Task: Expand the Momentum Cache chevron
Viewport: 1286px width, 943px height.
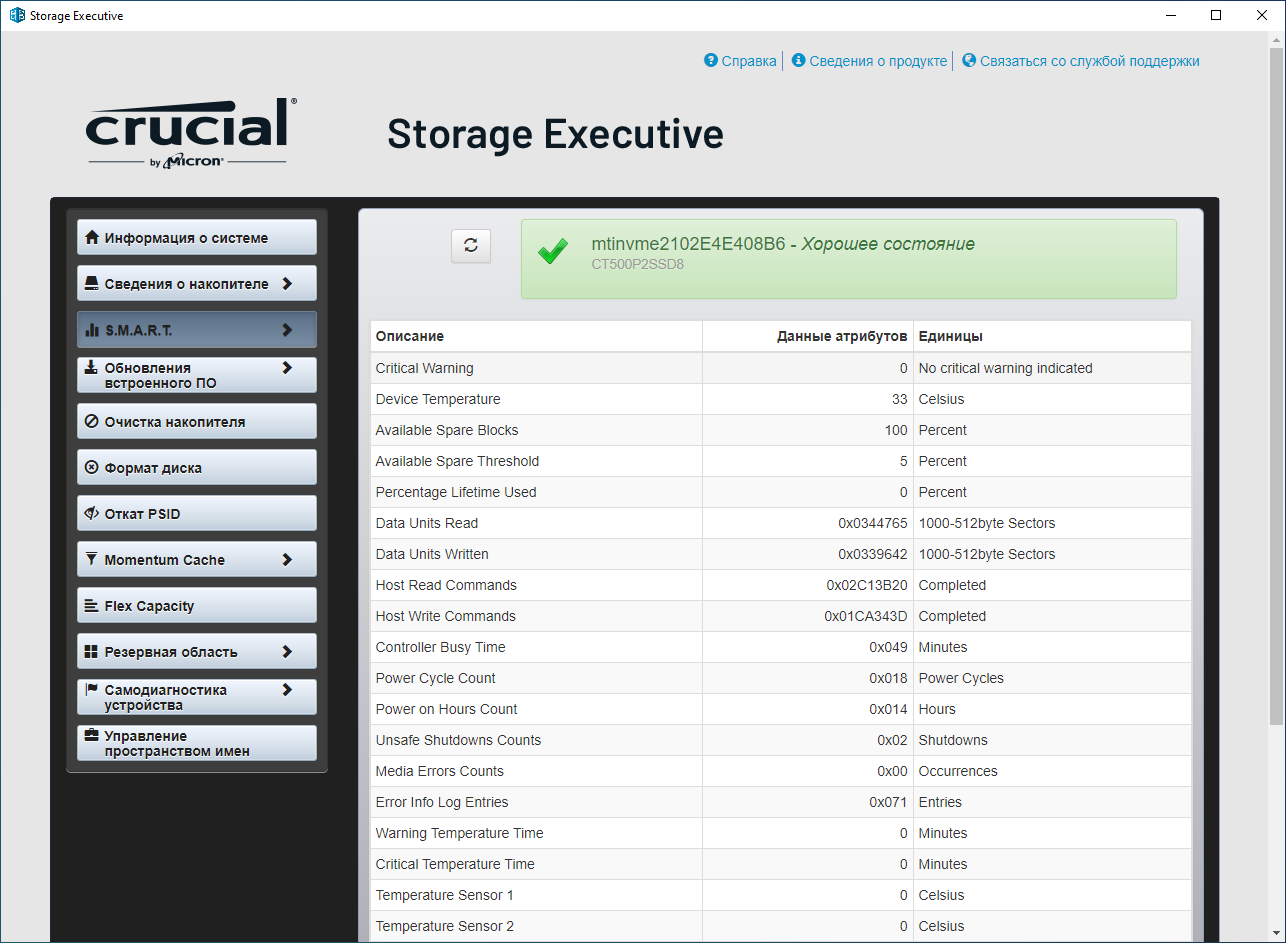Action: 287,560
